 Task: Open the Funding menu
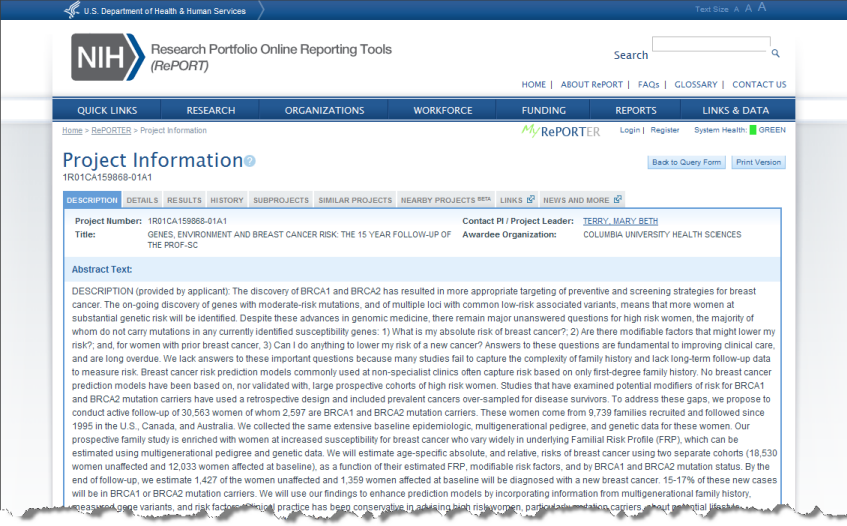(543, 110)
